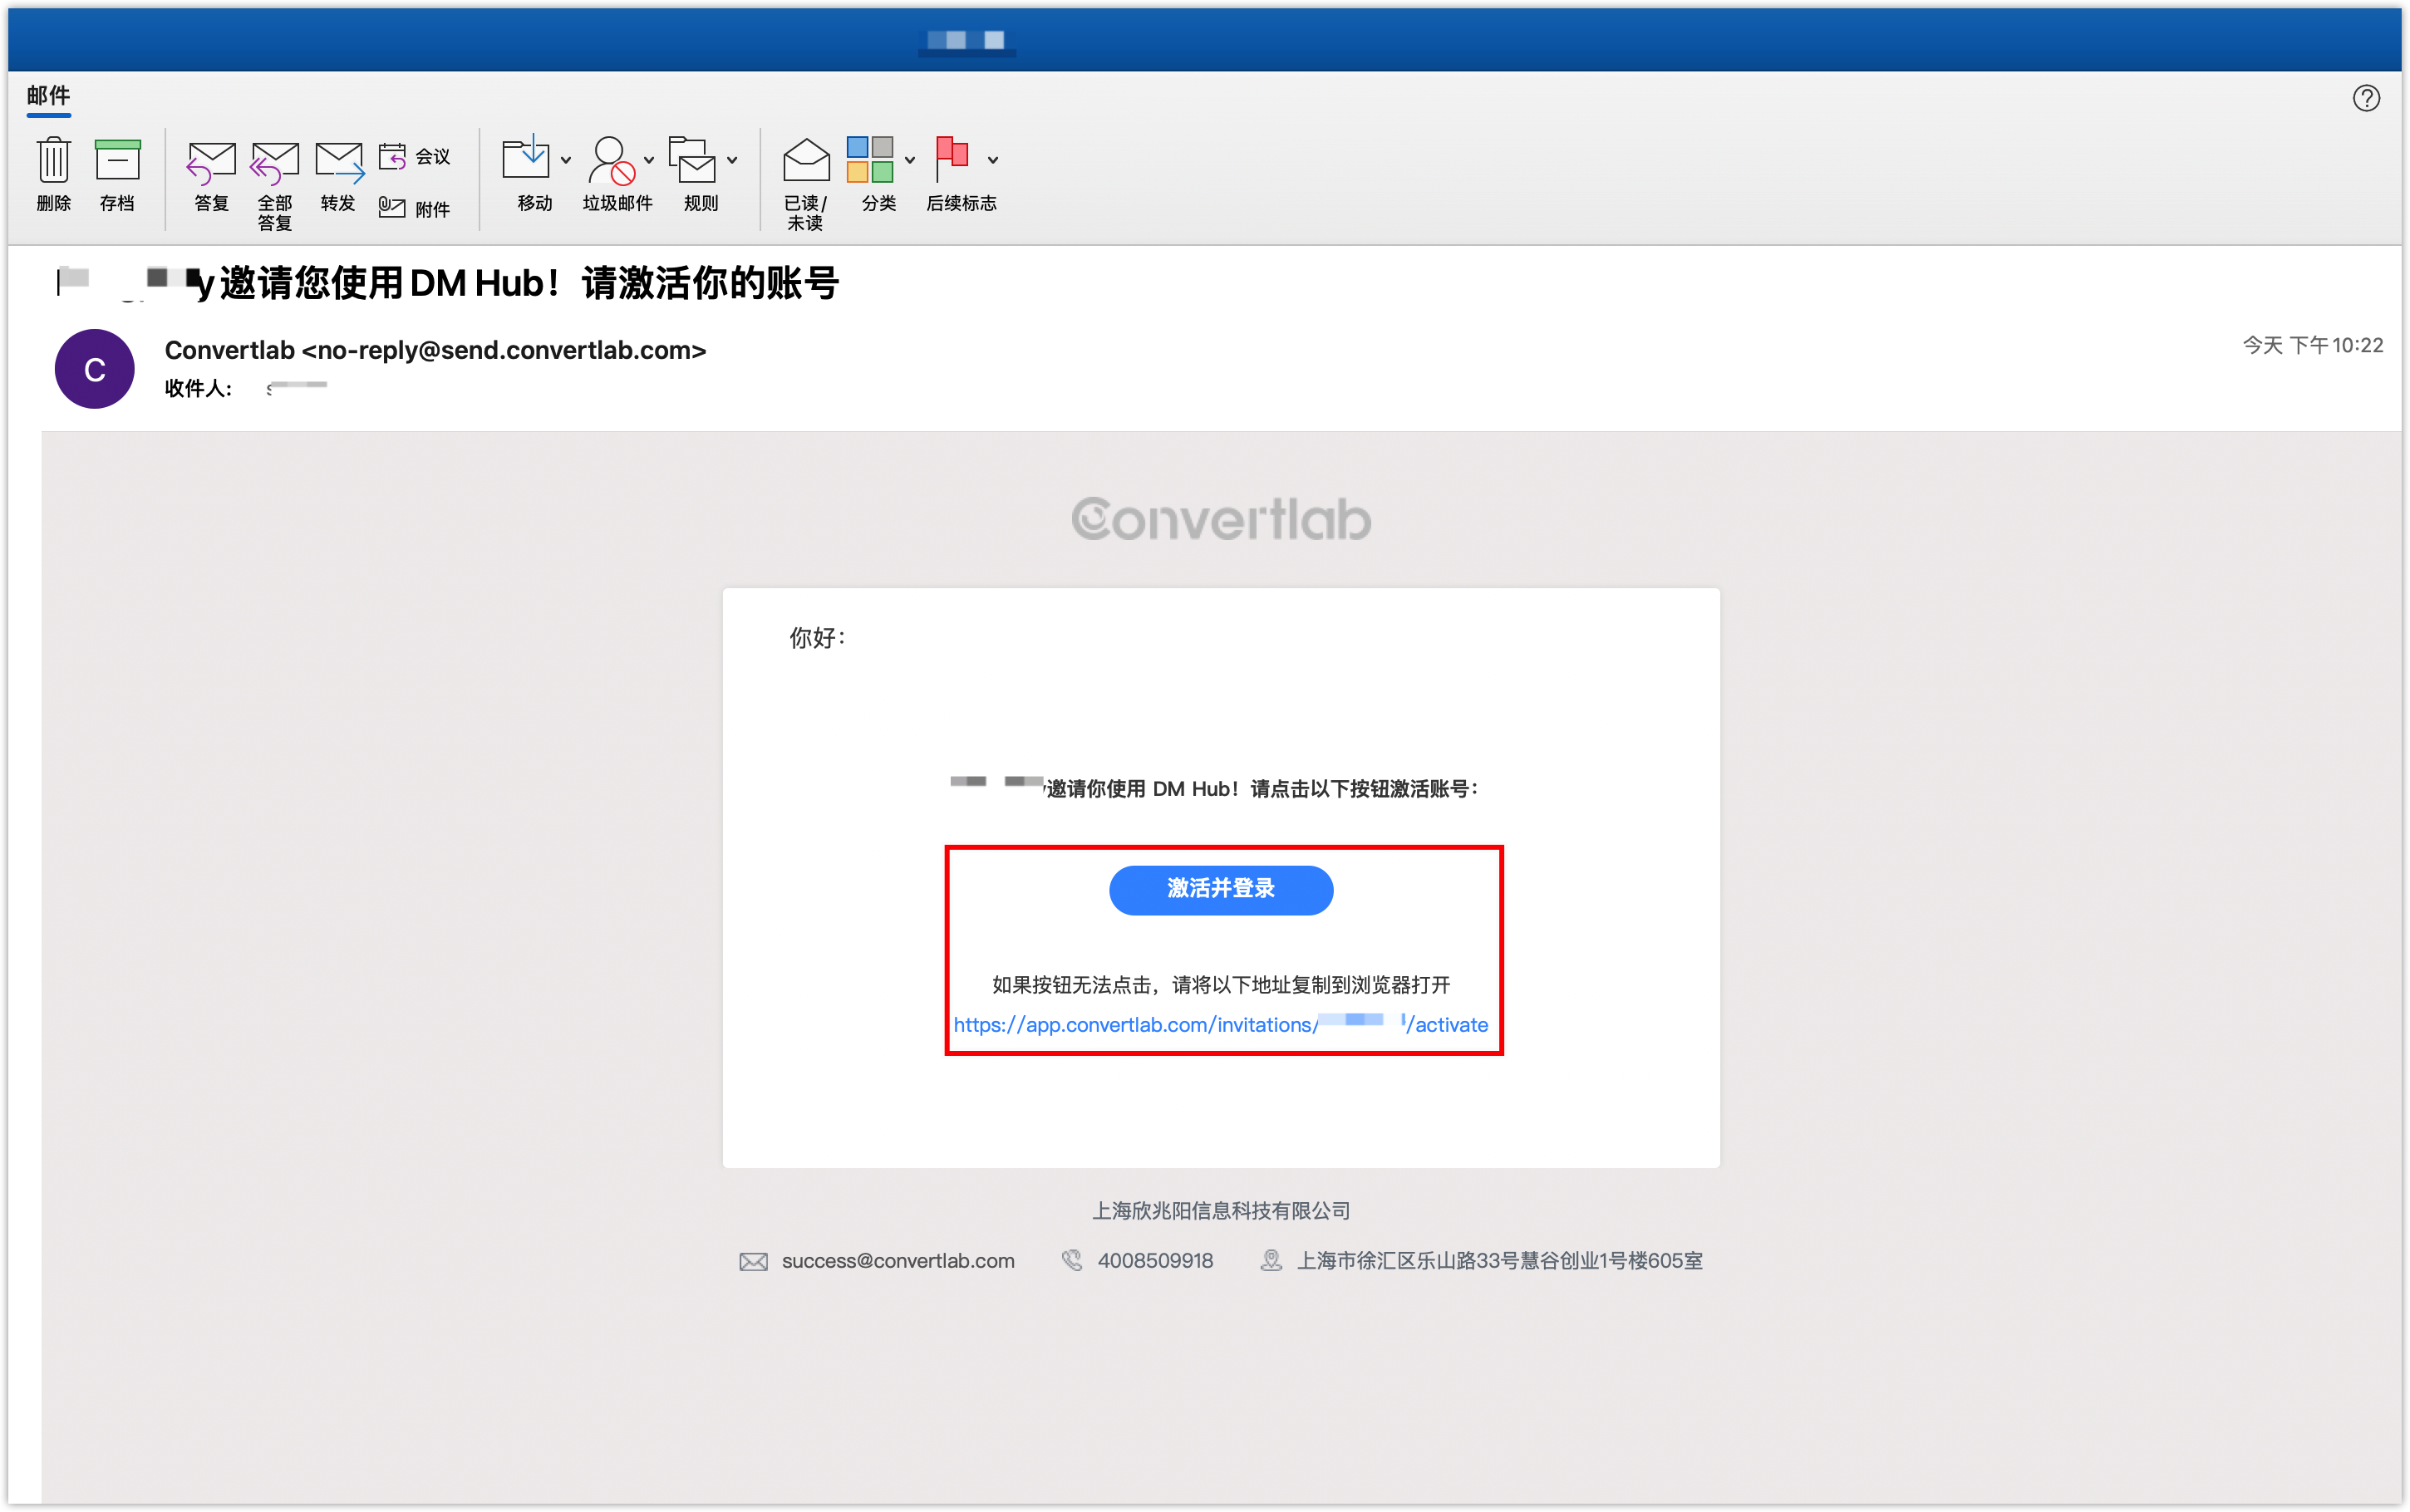This screenshot has width=2410, height=1512.
Task: Open help via question mark icon
Action: tap(2366, 98)
